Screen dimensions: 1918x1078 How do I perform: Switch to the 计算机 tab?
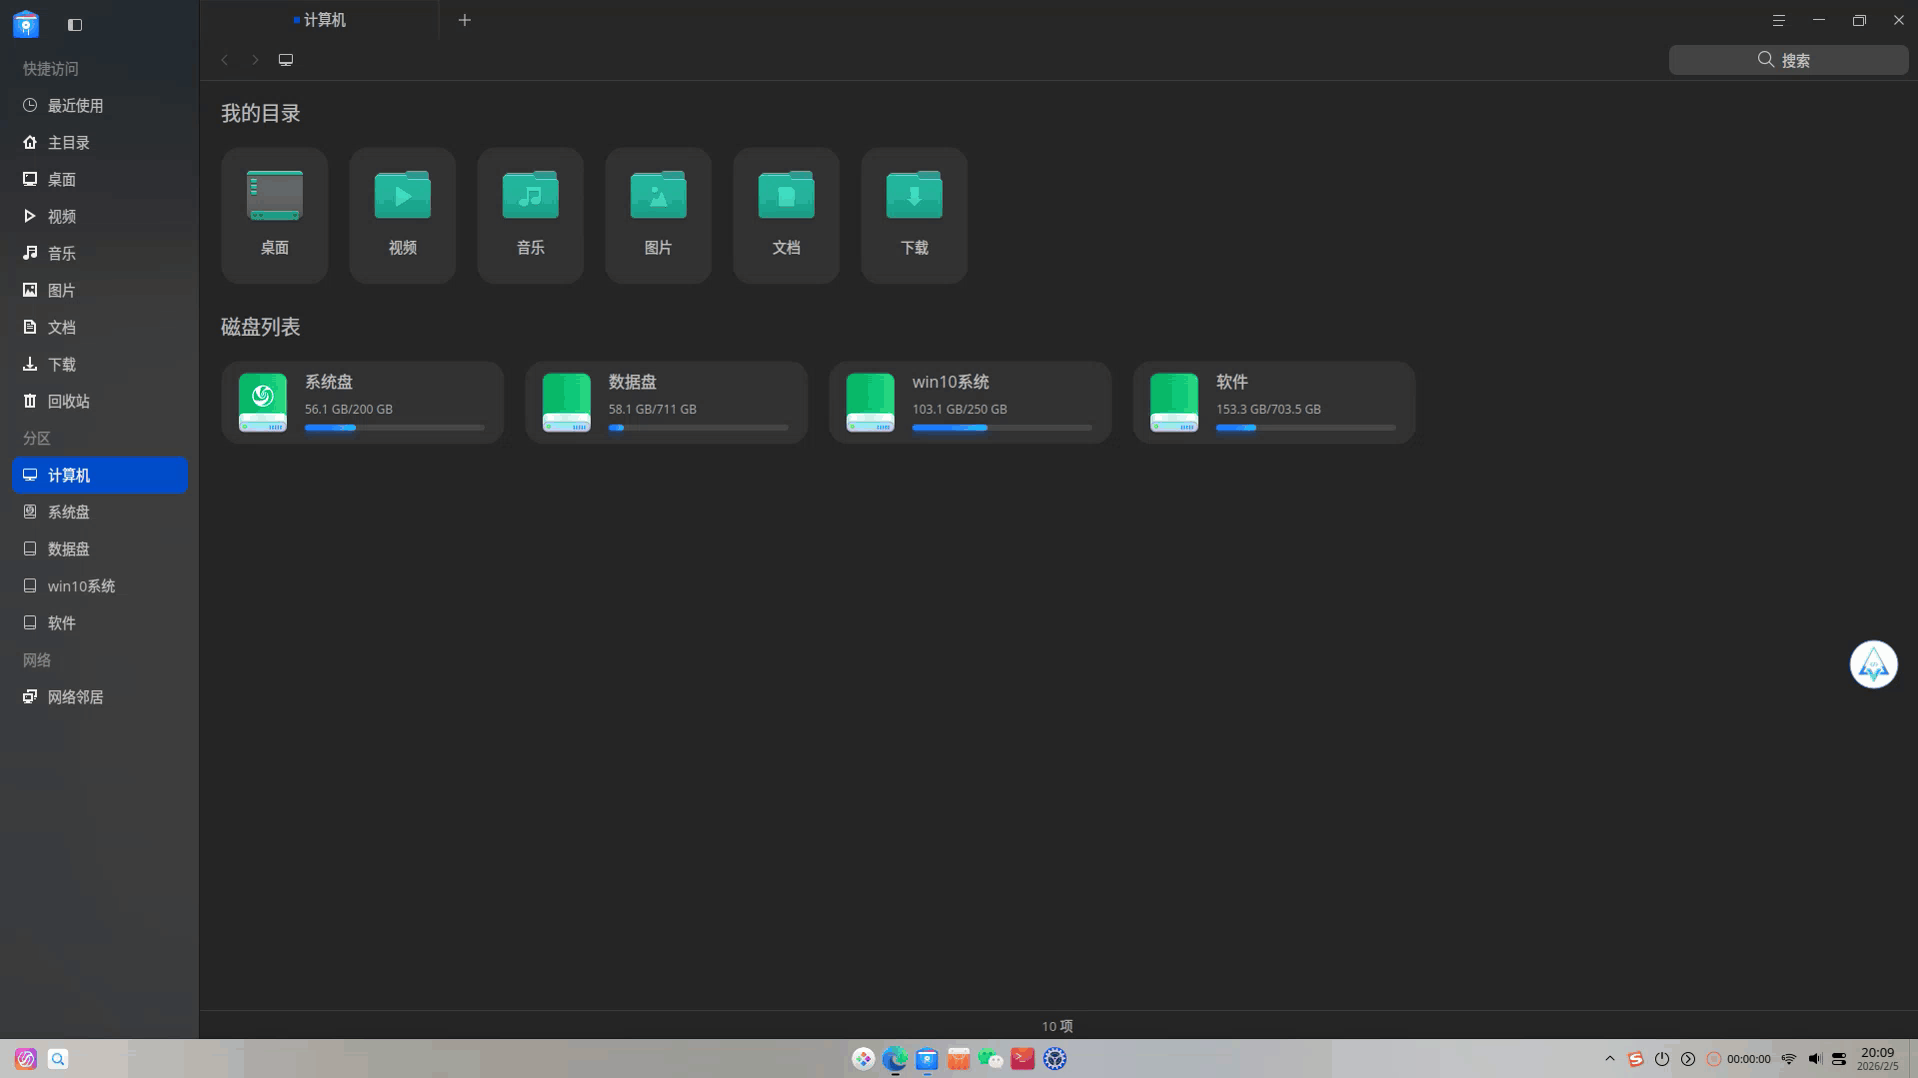pyautogui.click(x=320, y=20)
